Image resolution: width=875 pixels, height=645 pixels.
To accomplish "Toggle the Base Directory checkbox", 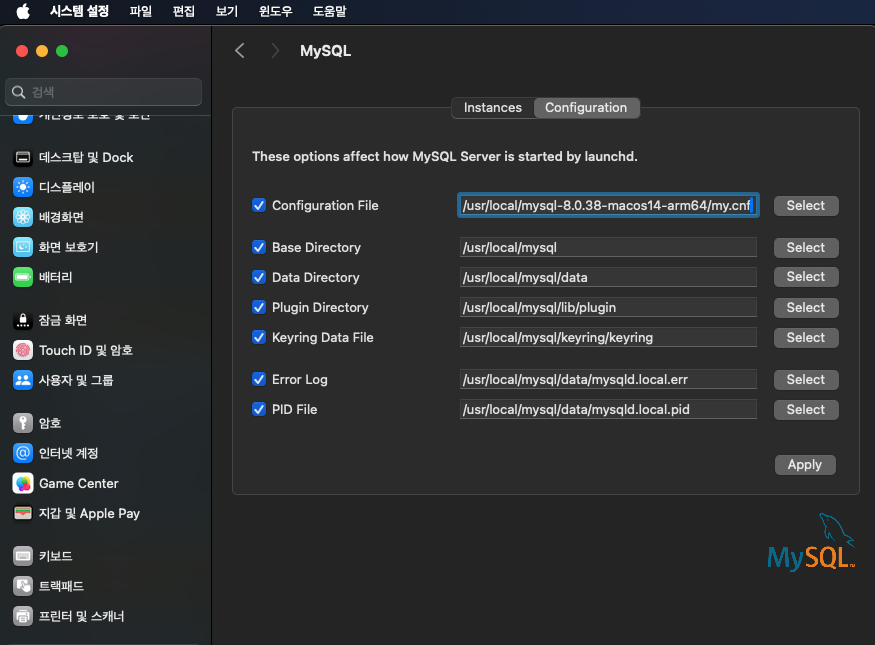I will coord(259,247).
